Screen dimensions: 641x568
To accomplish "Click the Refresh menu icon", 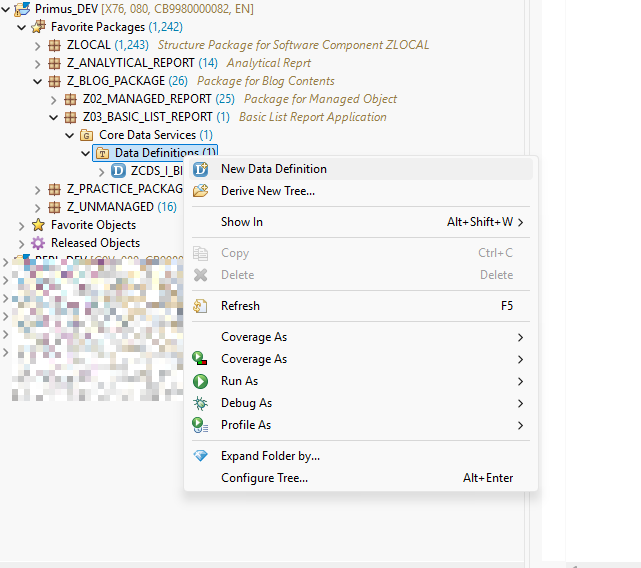I will tap(200, 306).
